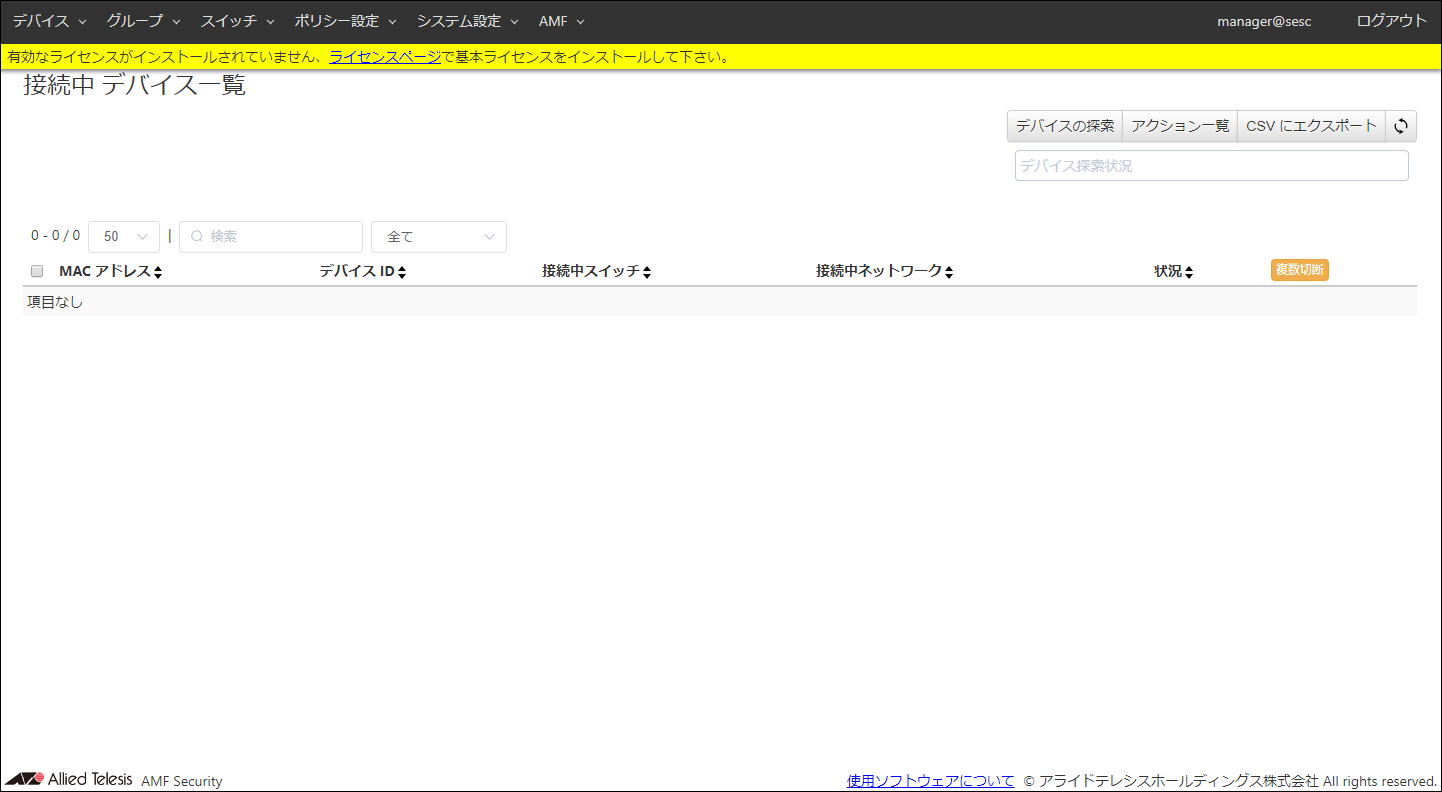The height and width of the screenshot is (792, 1442).
Task: Follow the ライセンスページ link in banner
Action: (385, 57)
